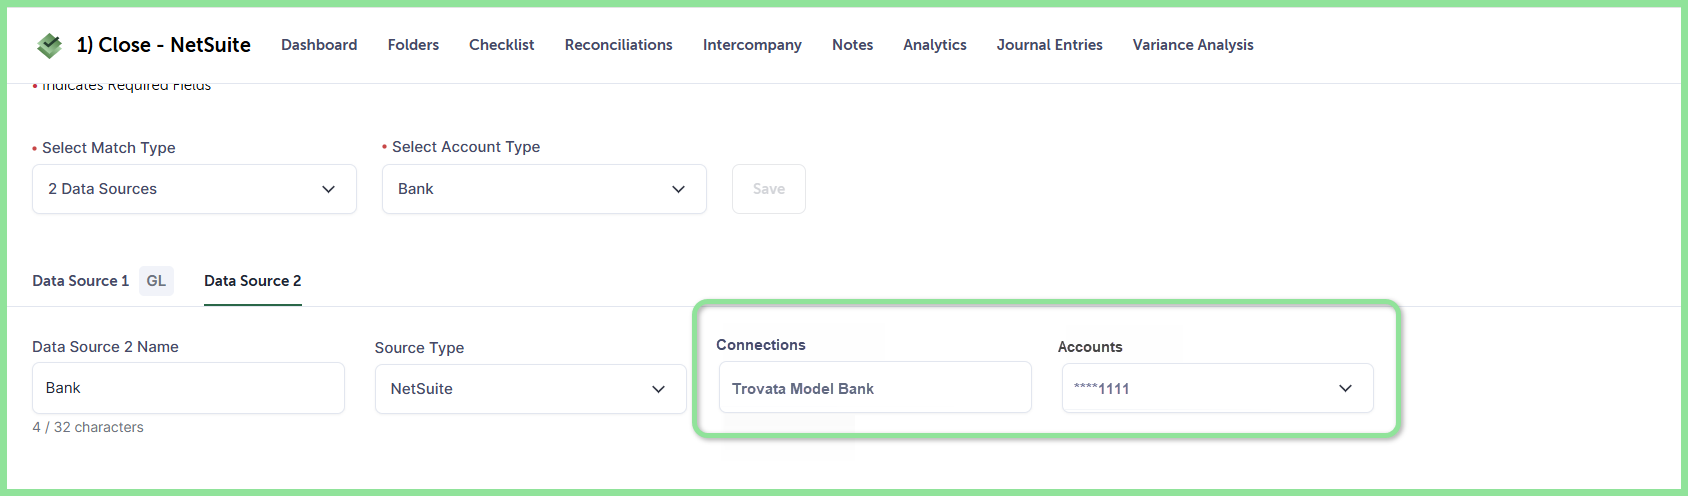This screenshot has height=496, width=1688.
Task: Navigate to Reconciliations
Action: pyautogui.click(x=619, y=45)
